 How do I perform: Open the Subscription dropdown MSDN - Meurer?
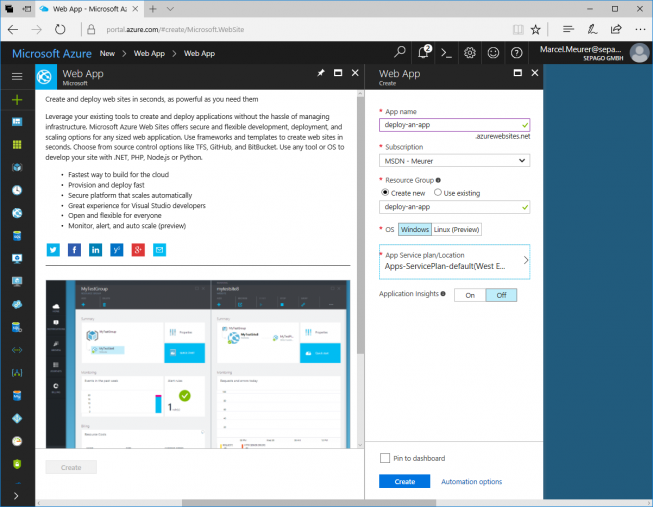[x=454, y=161]
